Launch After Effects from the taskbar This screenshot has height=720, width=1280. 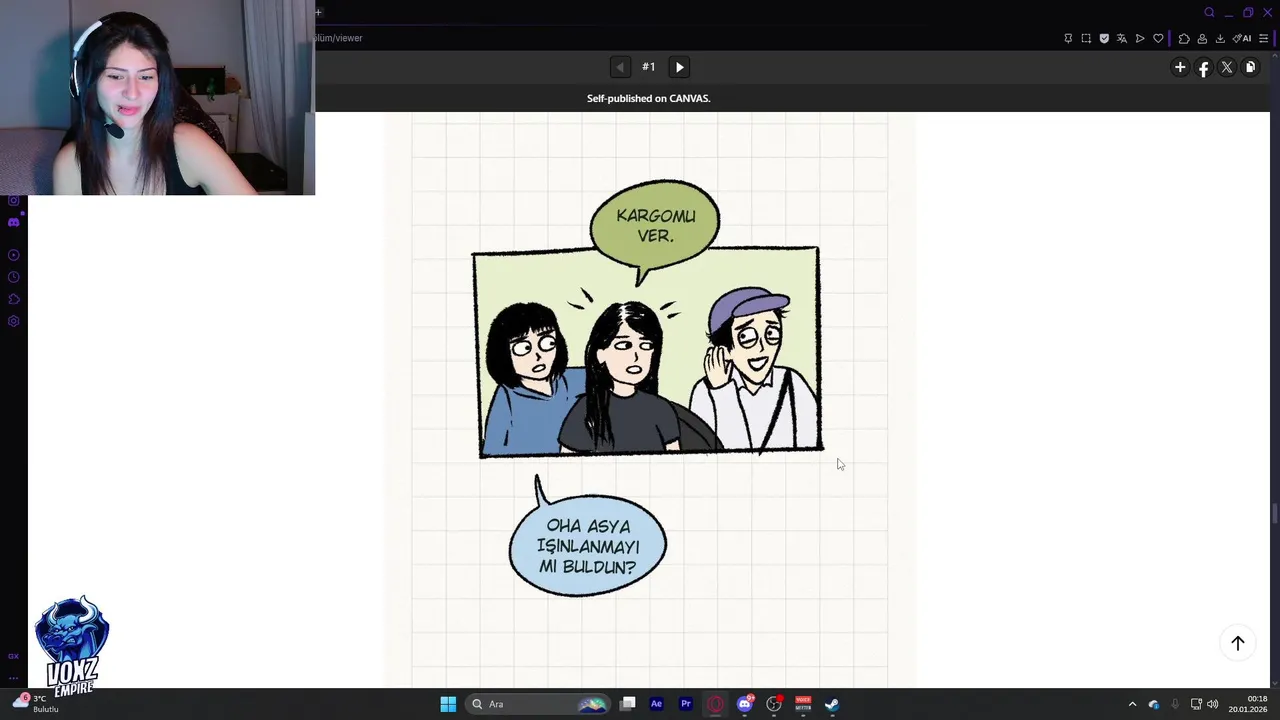point(656,704)
